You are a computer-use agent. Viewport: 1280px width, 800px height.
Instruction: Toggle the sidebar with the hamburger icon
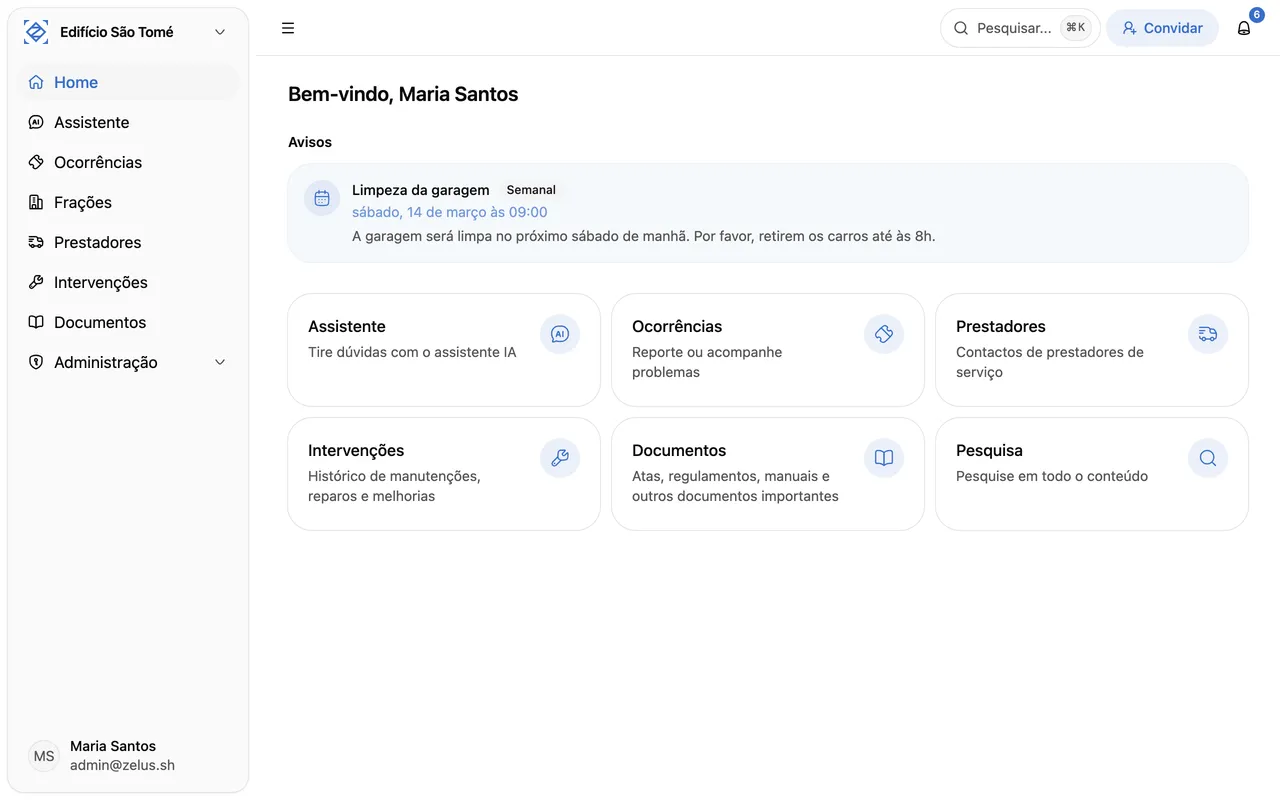click(288, 28)
